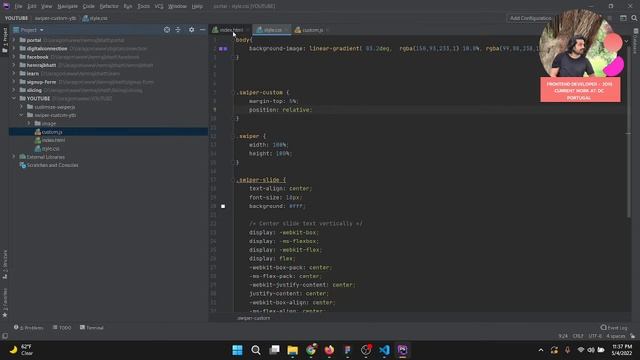The image size is (640, 360).
Task: Click the gradient color swatch in gutter
Action: (x=223, y=49)
